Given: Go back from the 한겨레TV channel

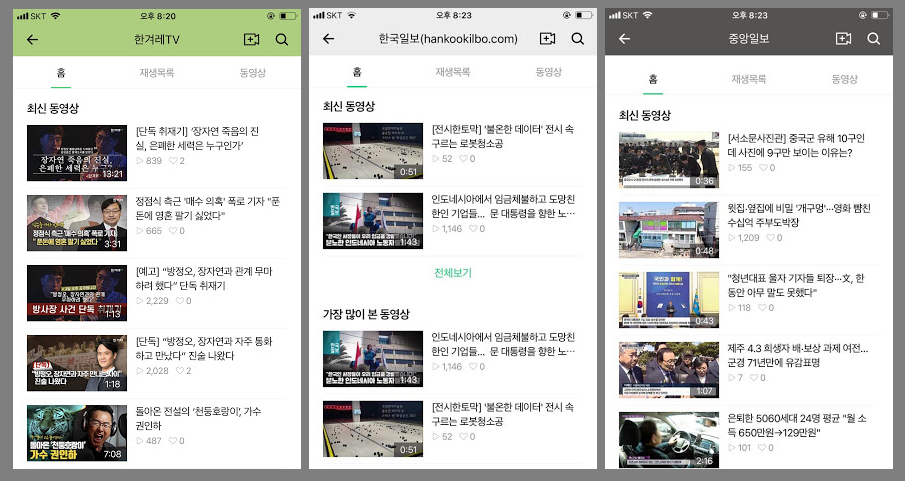Looking at the screenshot, I should [x=32, y=39].
